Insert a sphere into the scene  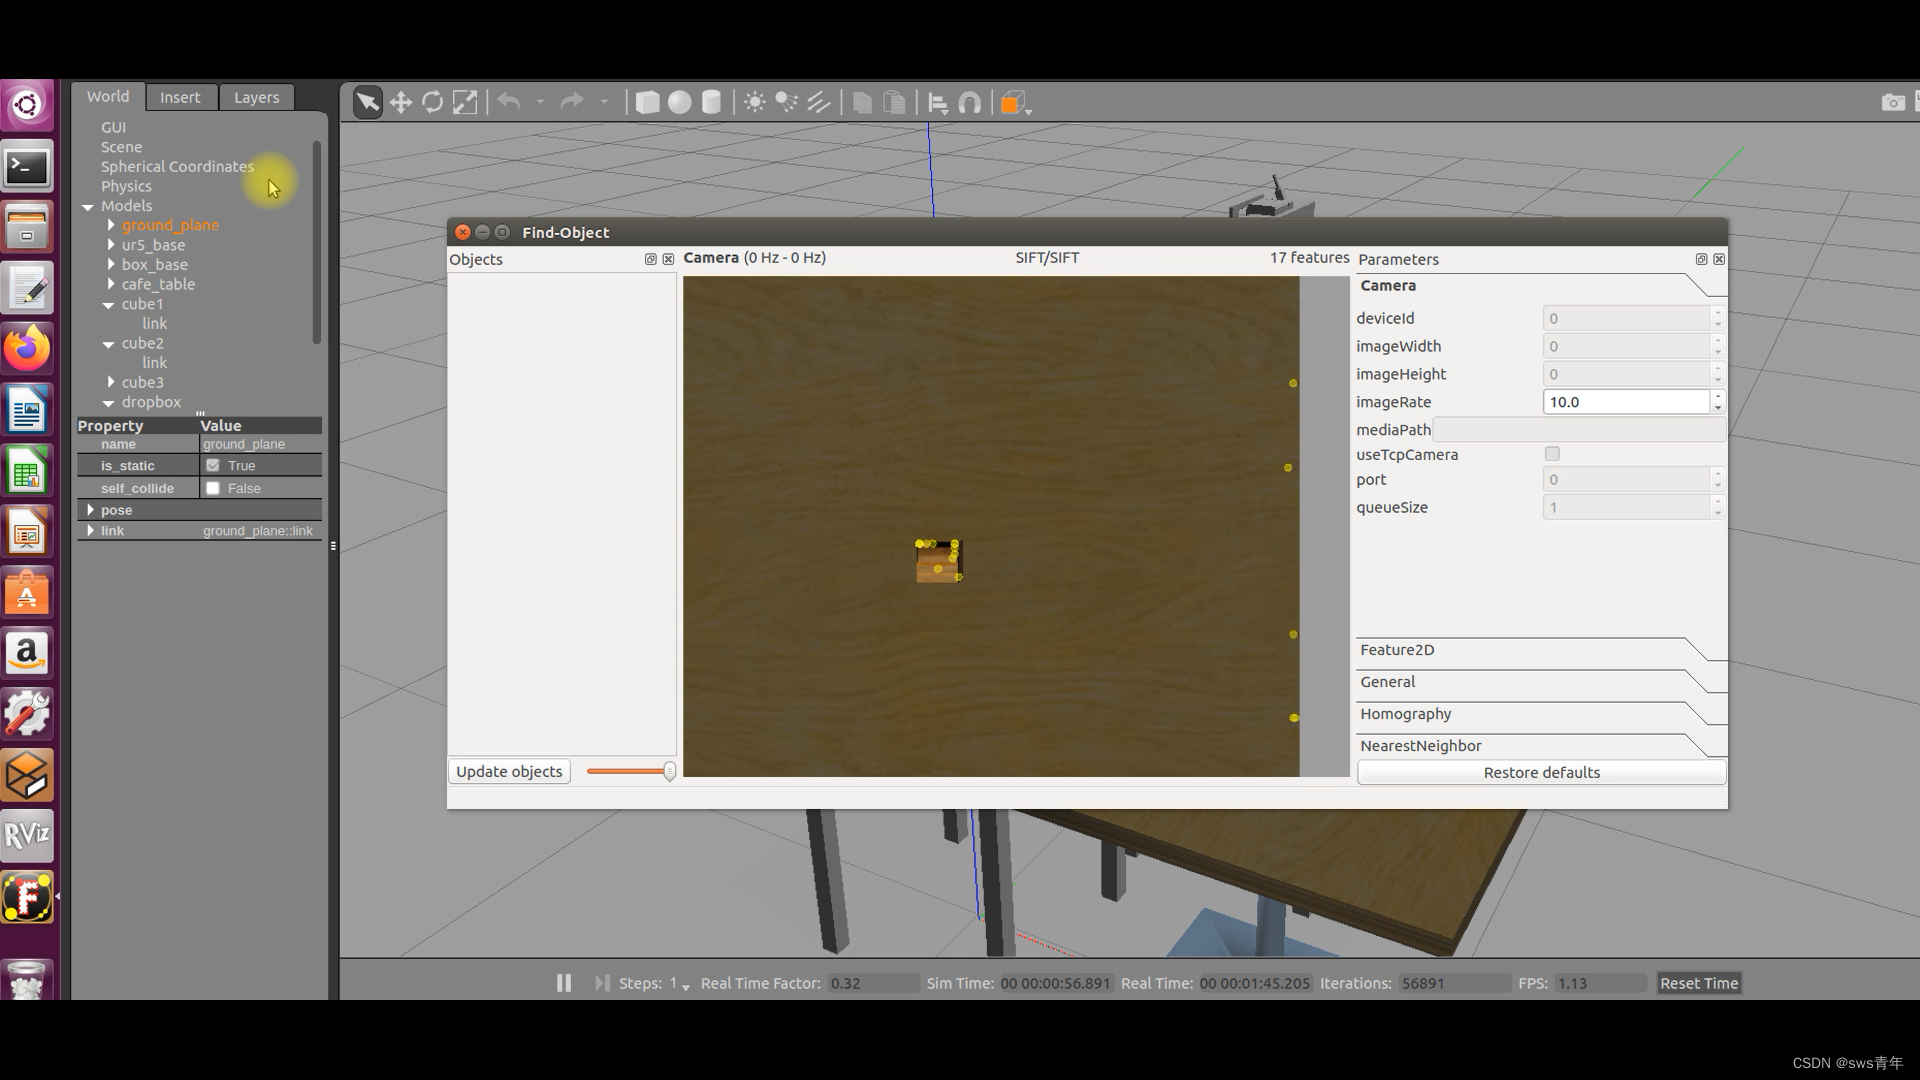coord(680,102)
